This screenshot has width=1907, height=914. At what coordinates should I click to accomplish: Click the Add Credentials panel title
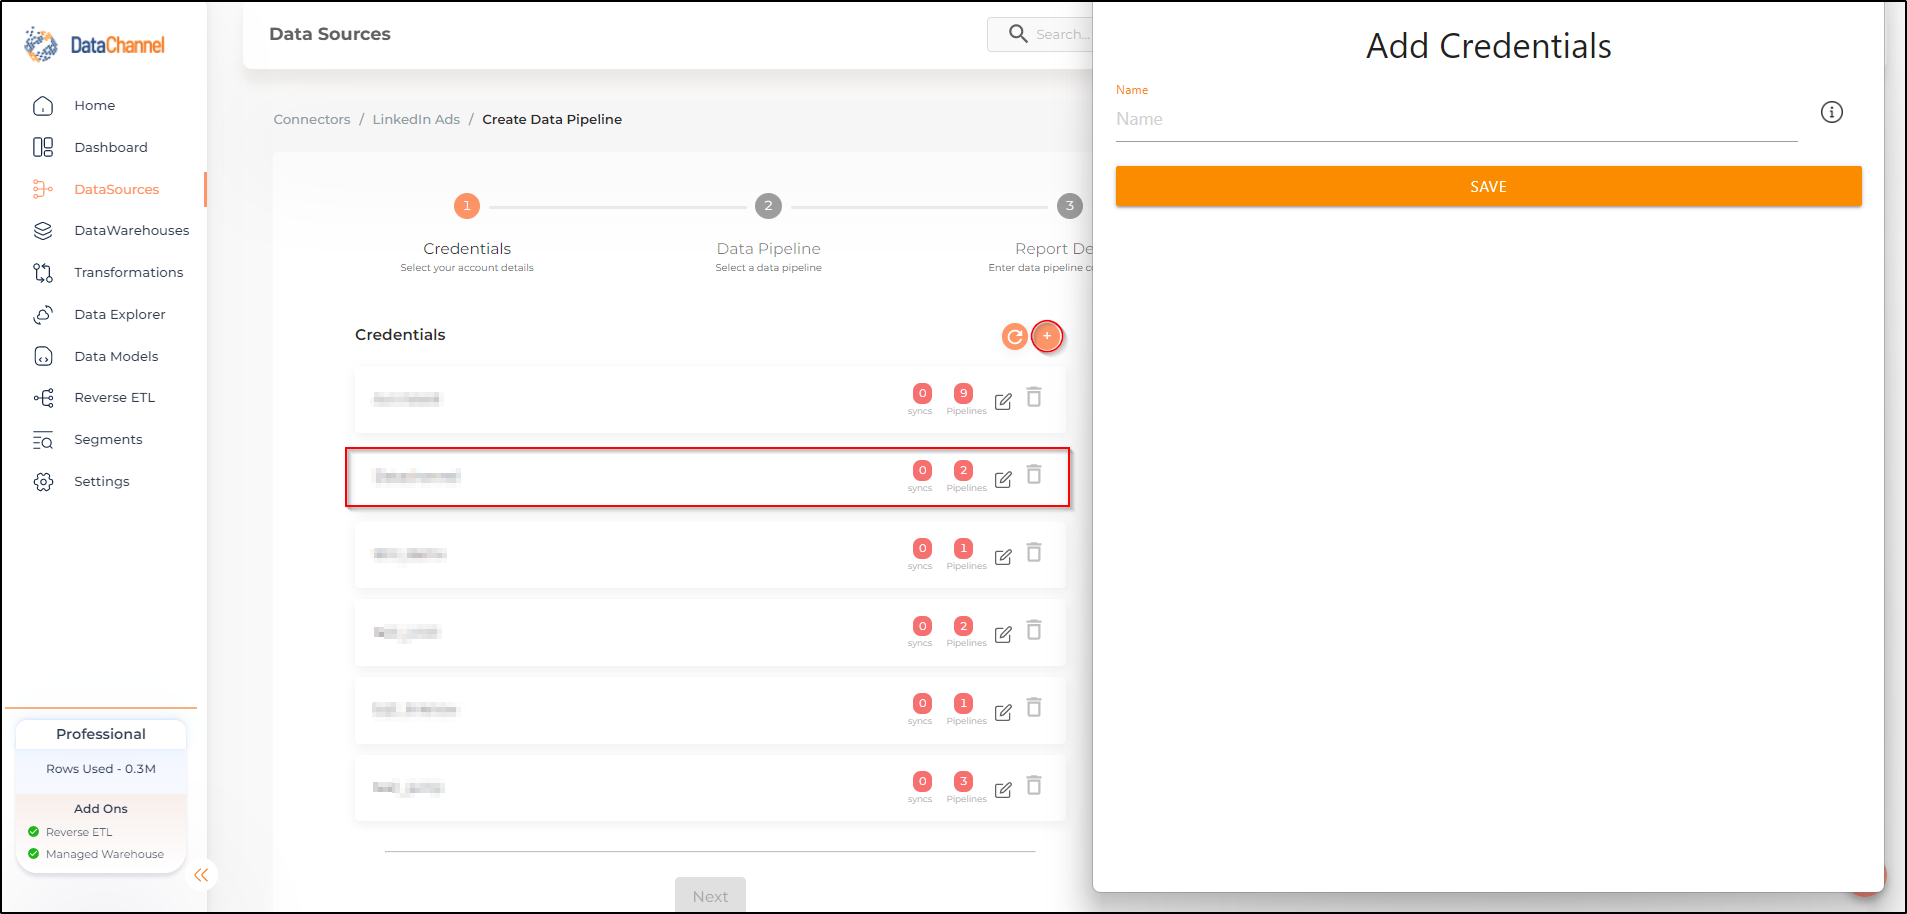coord(1488,46)
